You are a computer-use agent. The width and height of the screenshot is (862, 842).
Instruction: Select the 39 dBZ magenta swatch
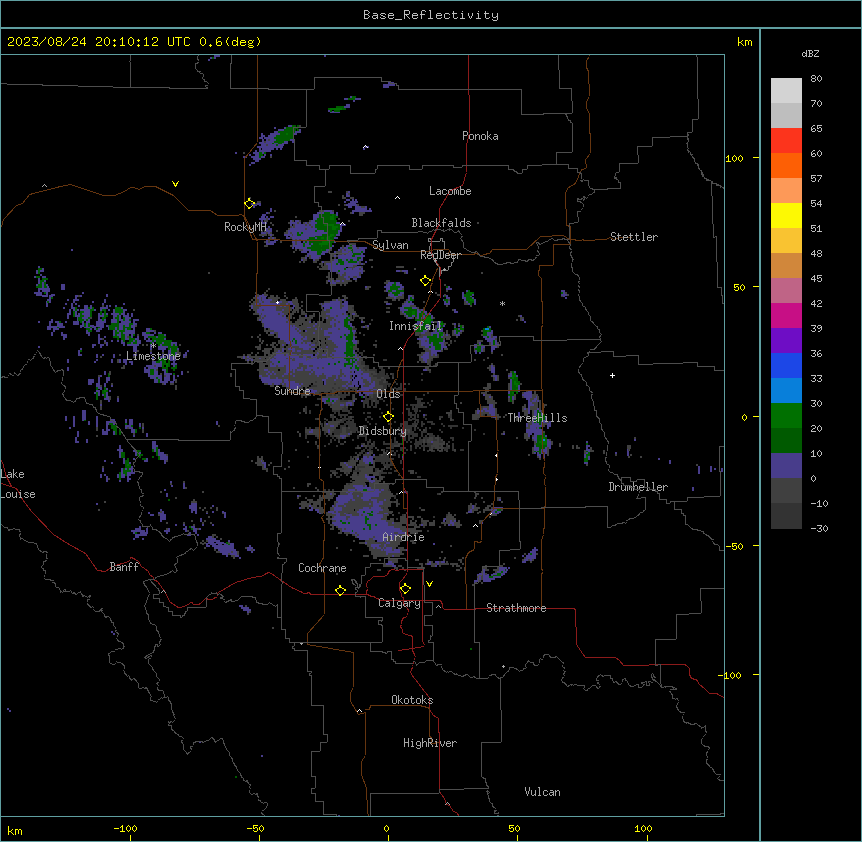pyautogui.click(x=786, y=315)
